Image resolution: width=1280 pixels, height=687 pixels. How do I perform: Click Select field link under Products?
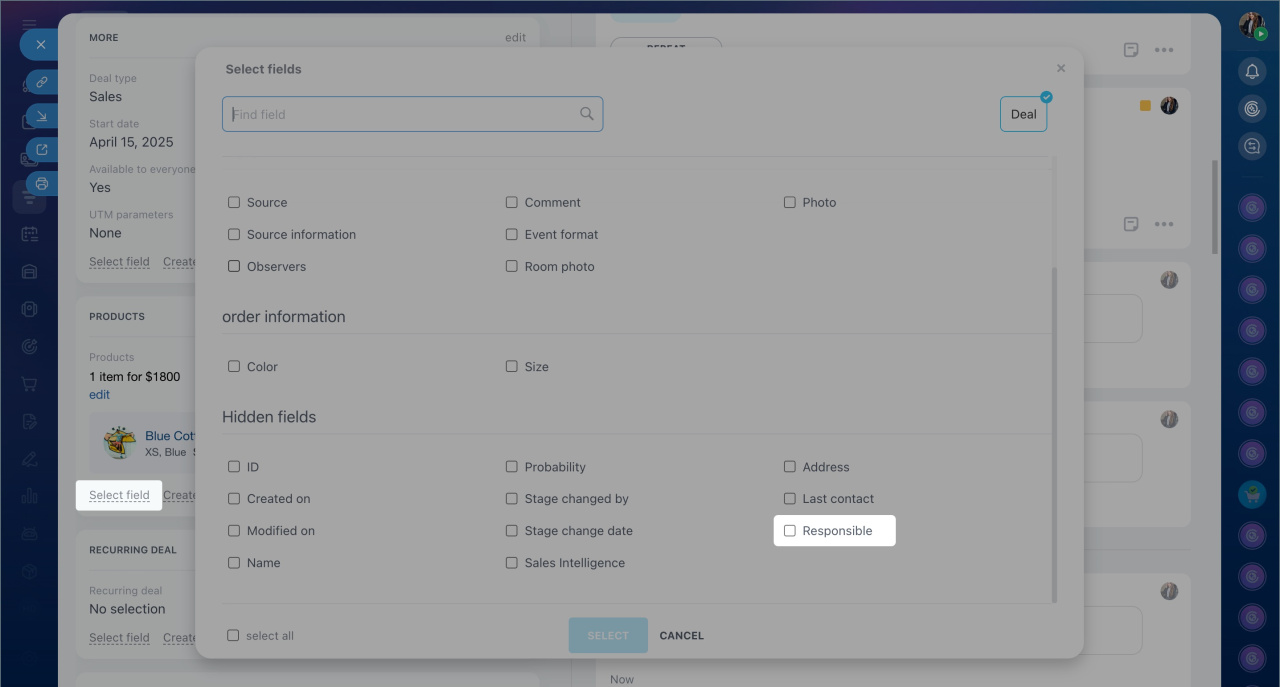tap(119, 495)
